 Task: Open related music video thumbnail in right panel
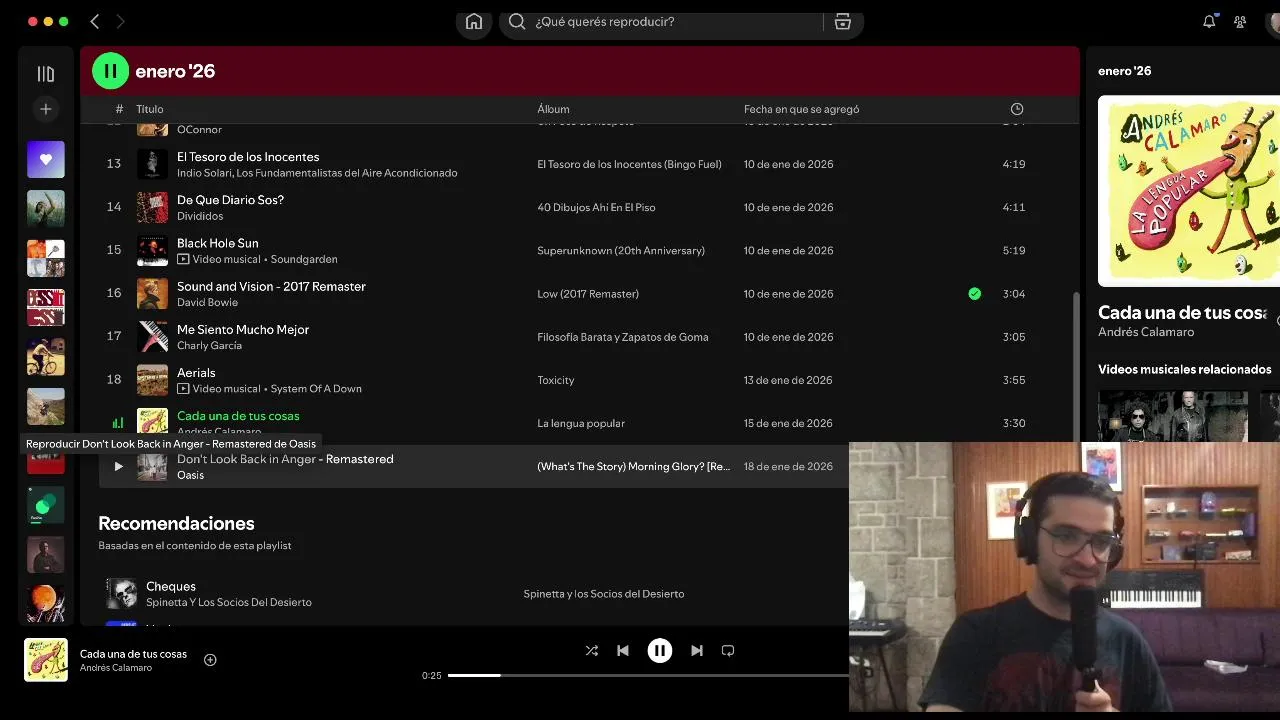pos(1173,416)
